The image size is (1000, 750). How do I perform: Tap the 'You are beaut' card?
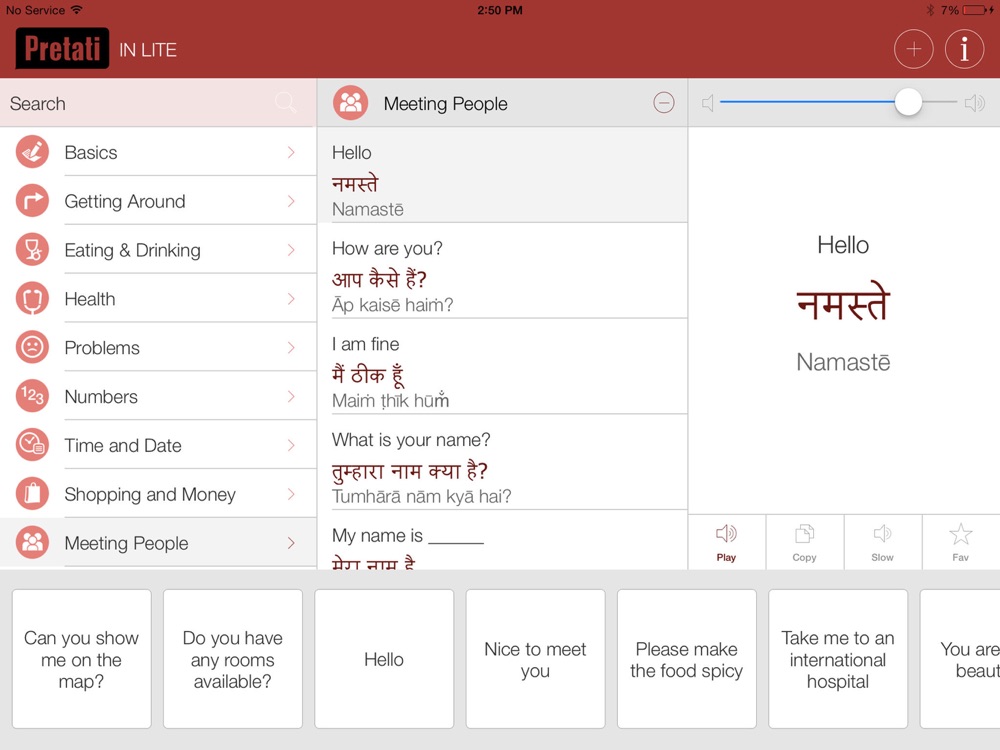[x=960, y=659]
